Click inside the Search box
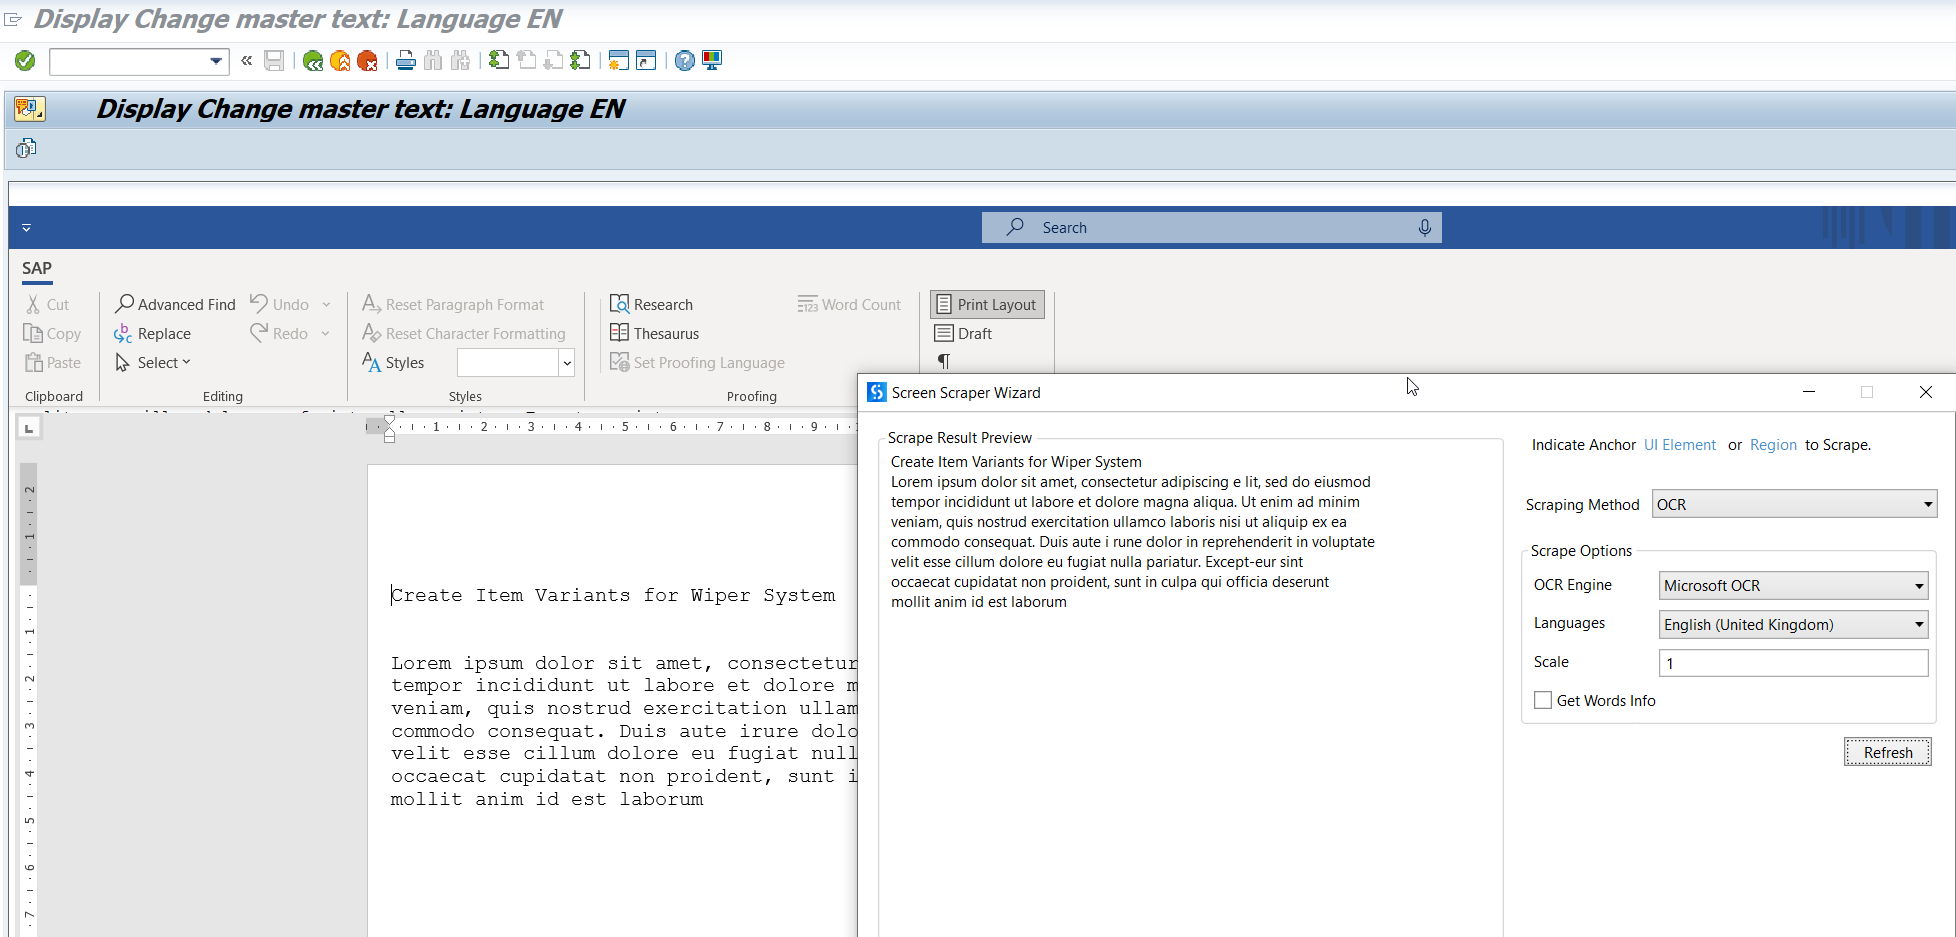This screenshot has height=937, width=1956. [1211, 228]
